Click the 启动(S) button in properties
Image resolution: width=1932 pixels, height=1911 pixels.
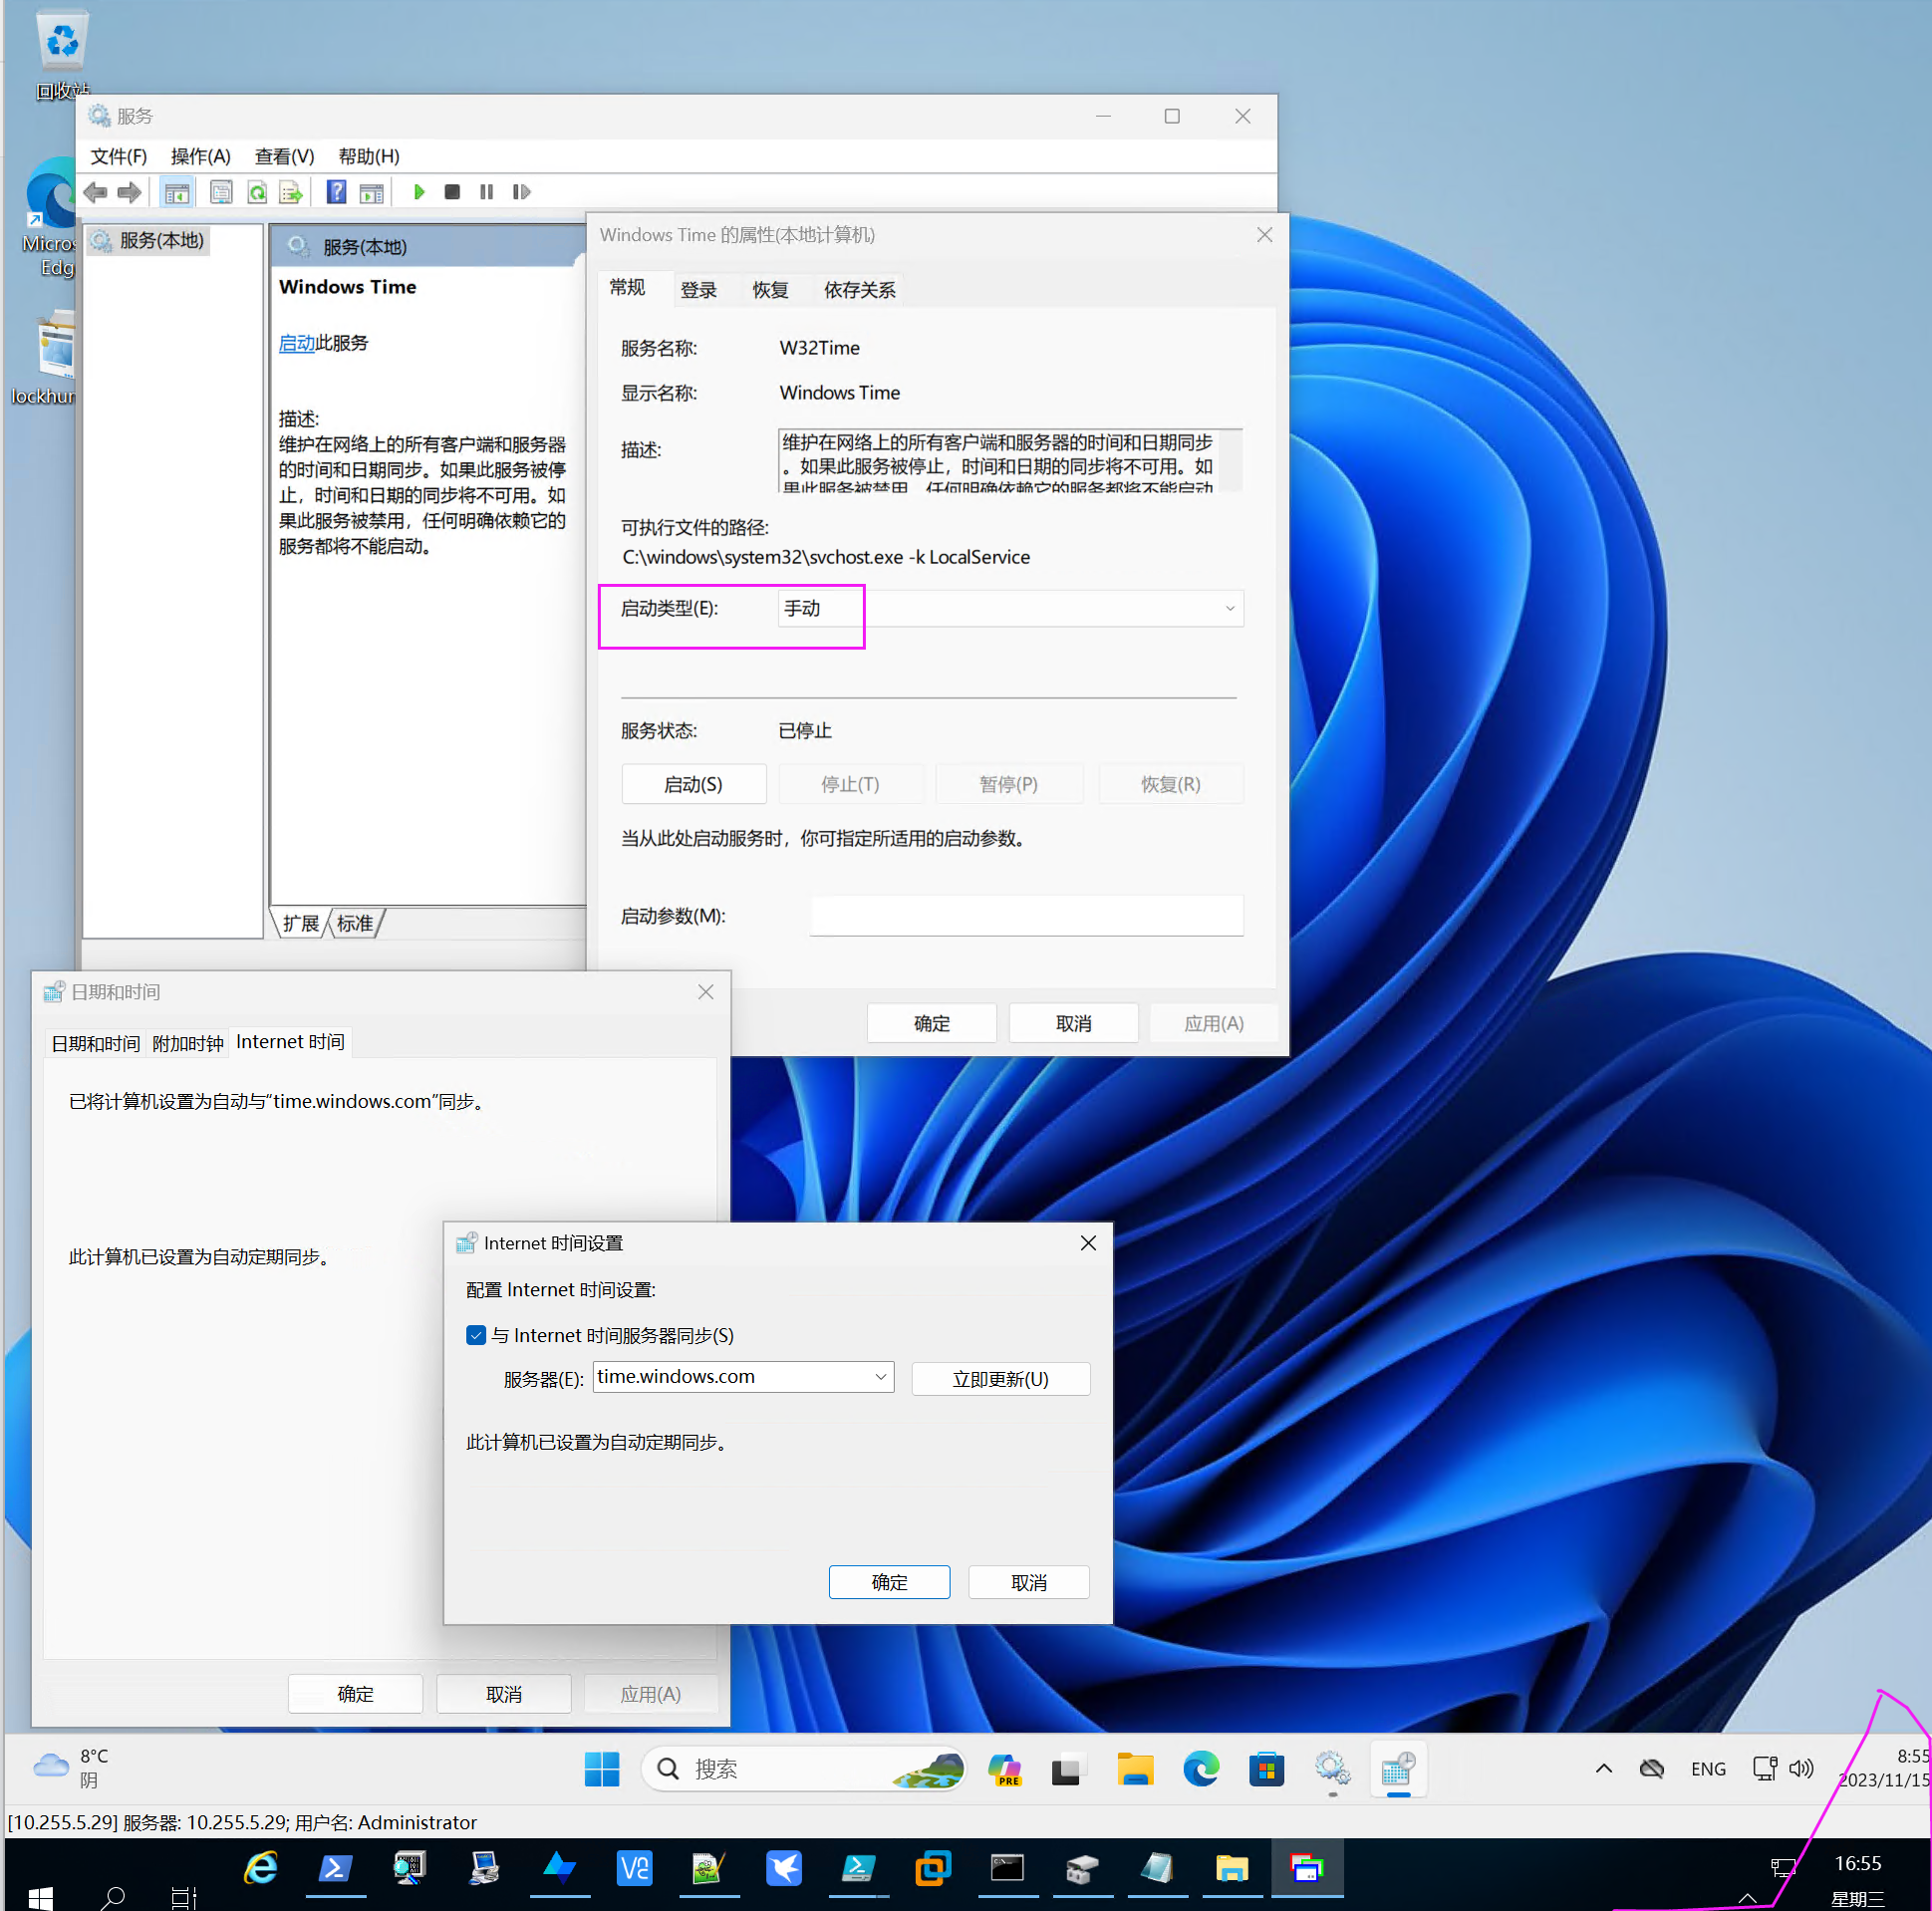693,784
